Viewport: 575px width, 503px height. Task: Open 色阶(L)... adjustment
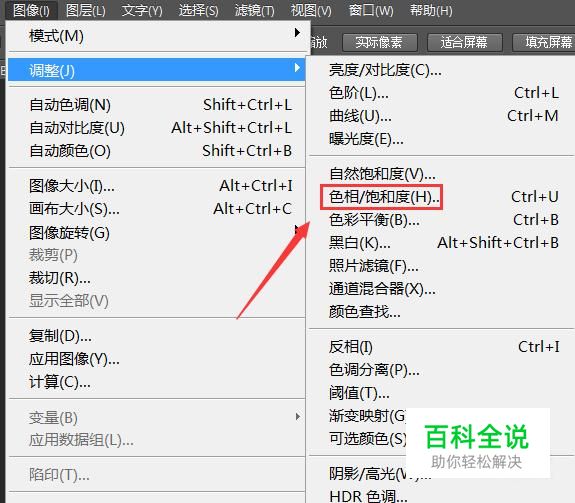click(x=442, y=93)
